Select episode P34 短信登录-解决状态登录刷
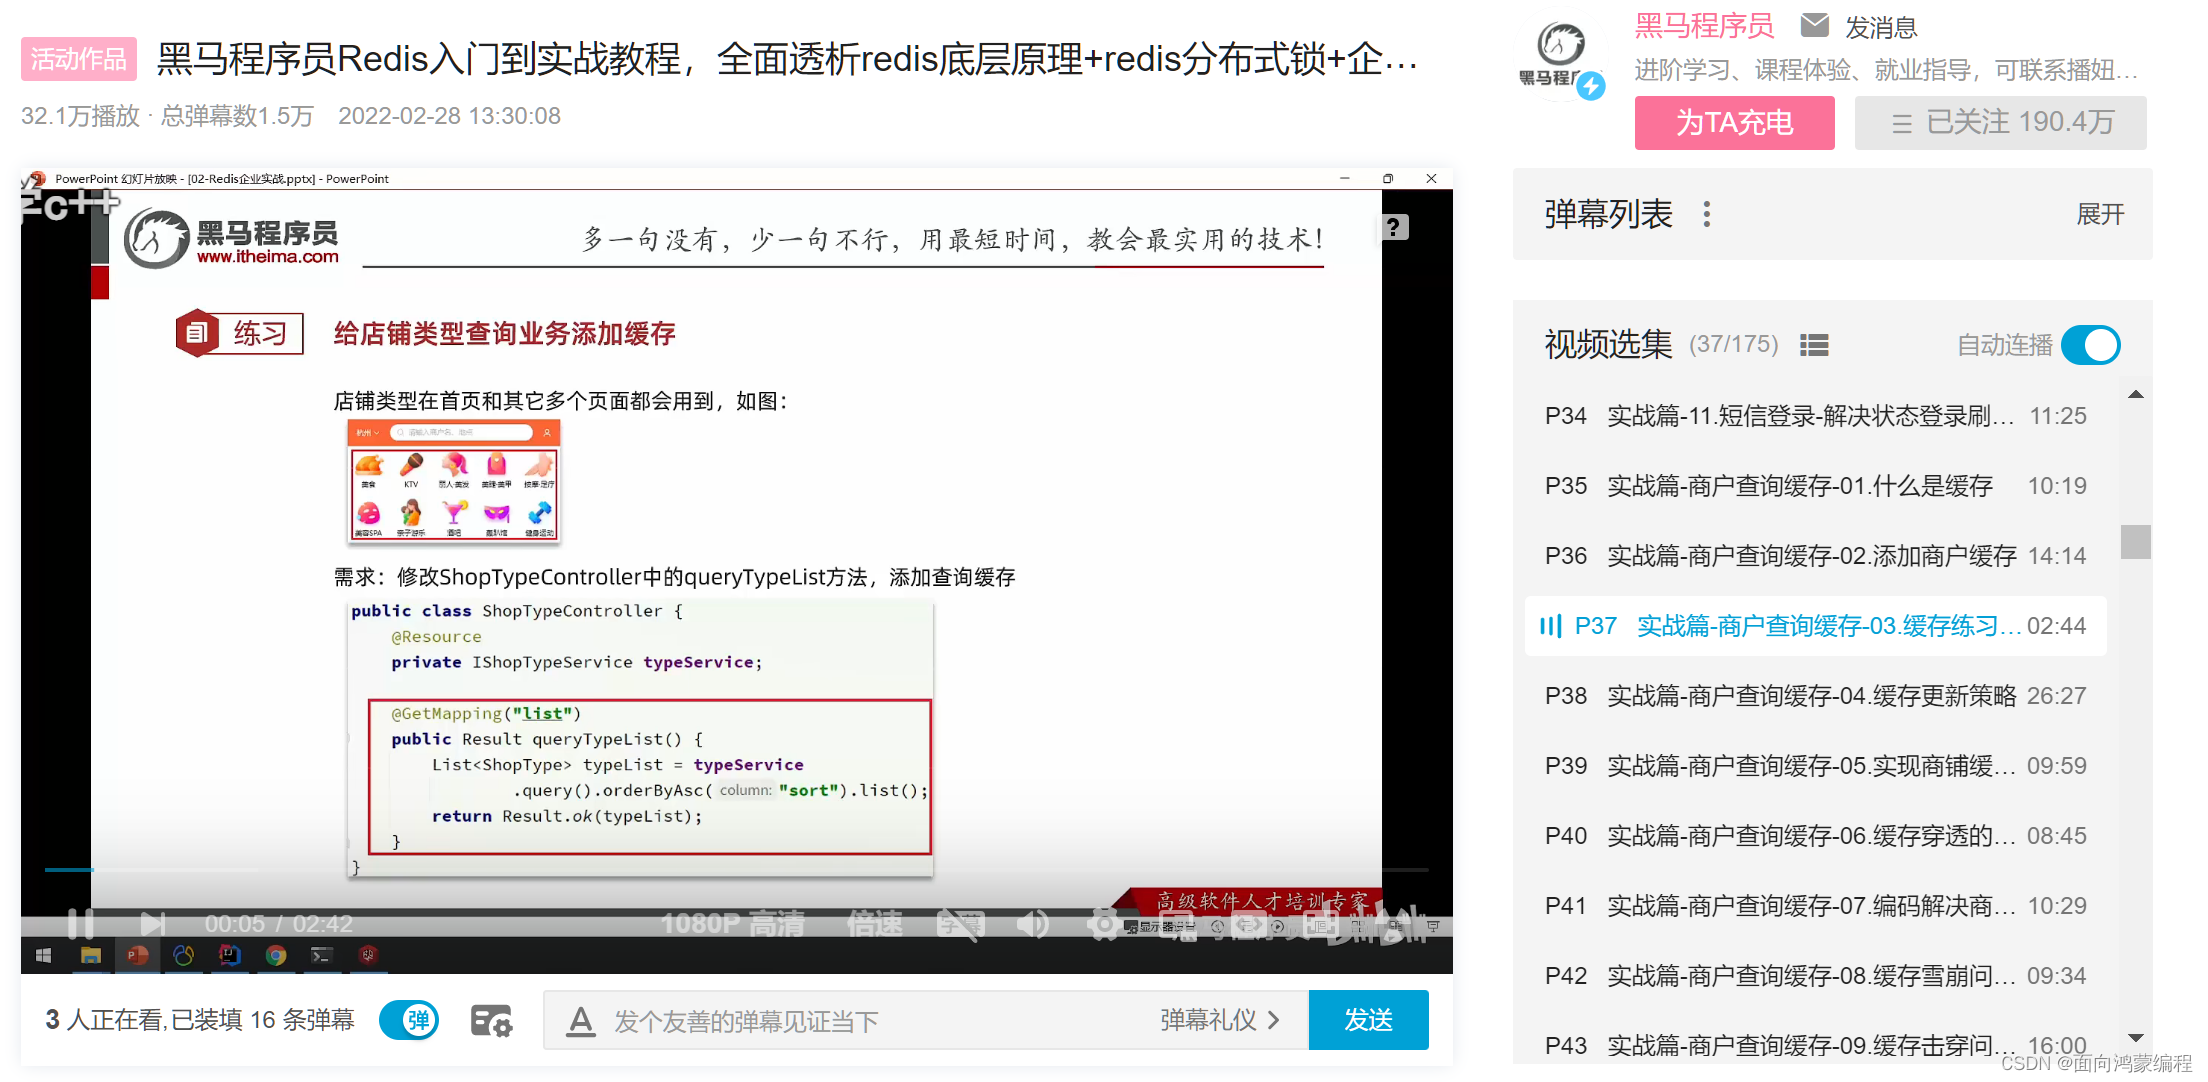The height and width of the screenshot is (1082, 2208). click(x=1815, y=416)
